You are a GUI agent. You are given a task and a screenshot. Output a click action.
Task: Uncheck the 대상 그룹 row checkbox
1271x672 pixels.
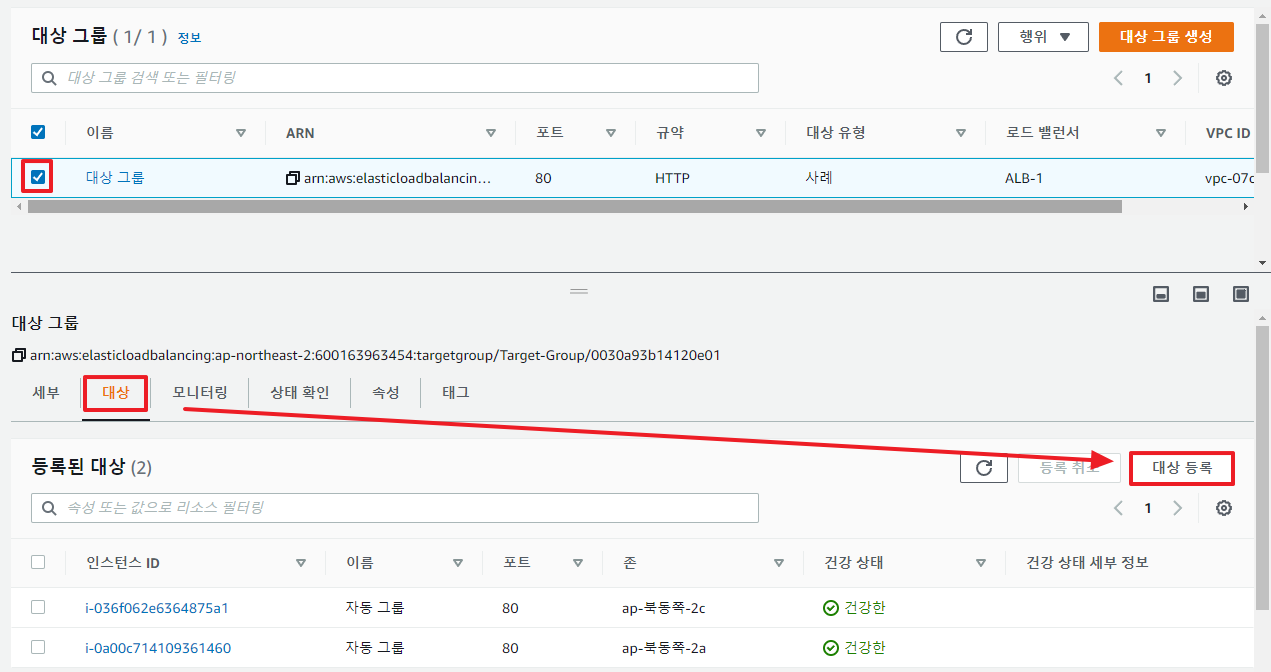(x=38, y=178)
